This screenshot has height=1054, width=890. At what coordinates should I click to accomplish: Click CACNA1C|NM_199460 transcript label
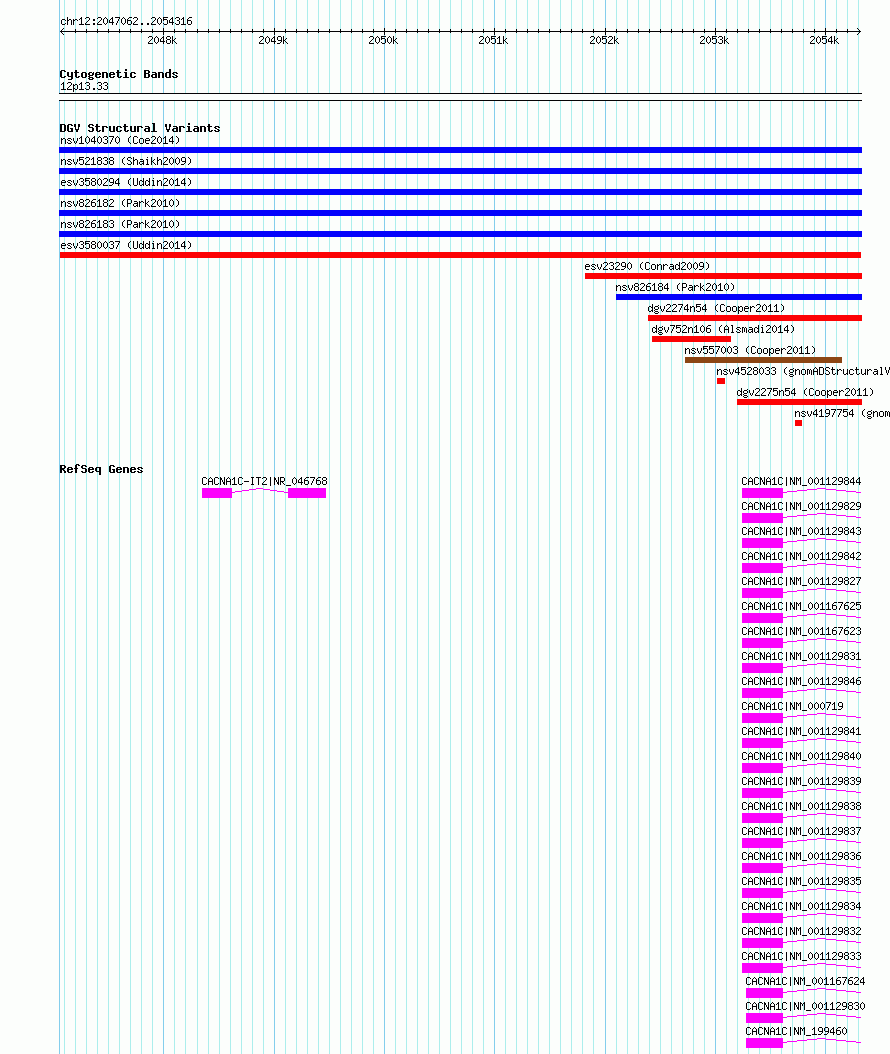click(x=797, y=1030)
